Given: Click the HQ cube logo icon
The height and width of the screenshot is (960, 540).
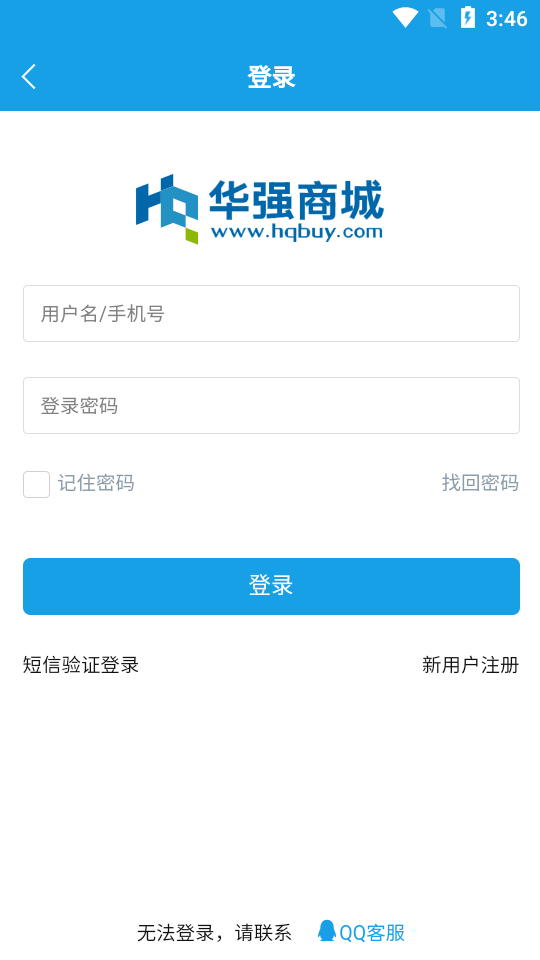Looking at the screenshot, I should pyautogui.click(x=167, y=209).
